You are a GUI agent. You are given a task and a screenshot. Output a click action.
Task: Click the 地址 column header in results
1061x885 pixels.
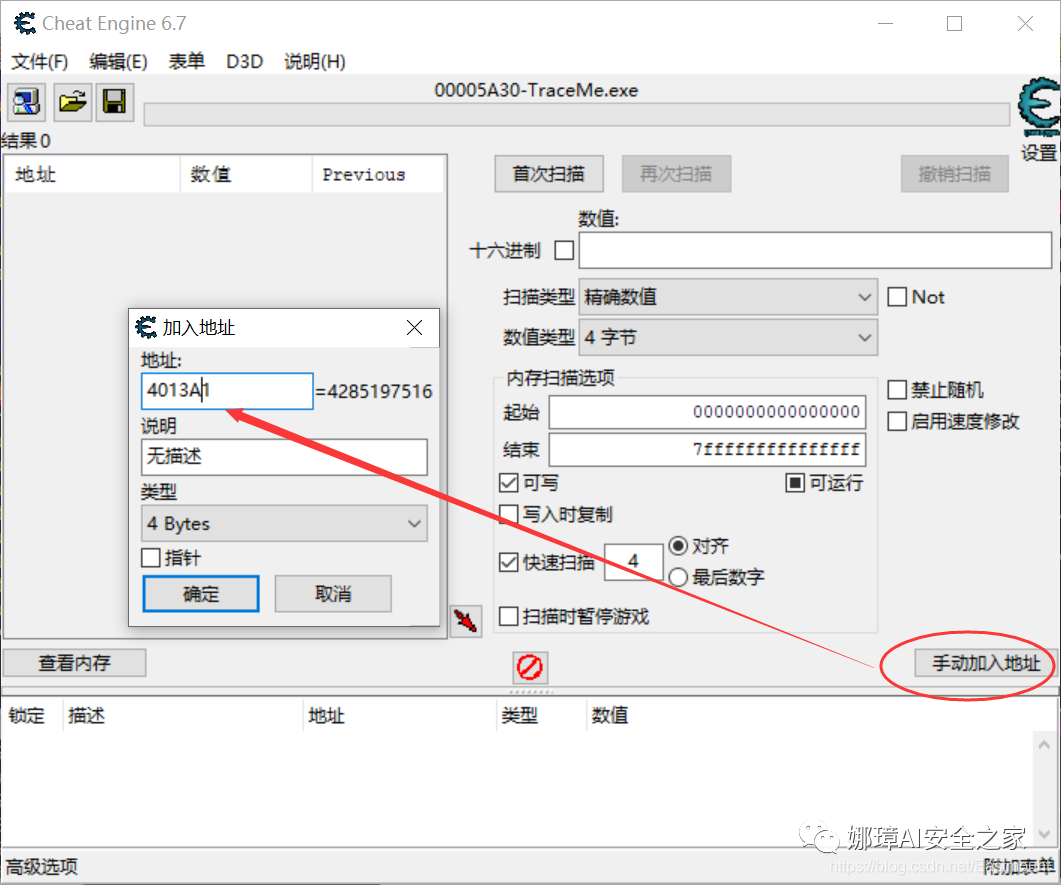92,175
